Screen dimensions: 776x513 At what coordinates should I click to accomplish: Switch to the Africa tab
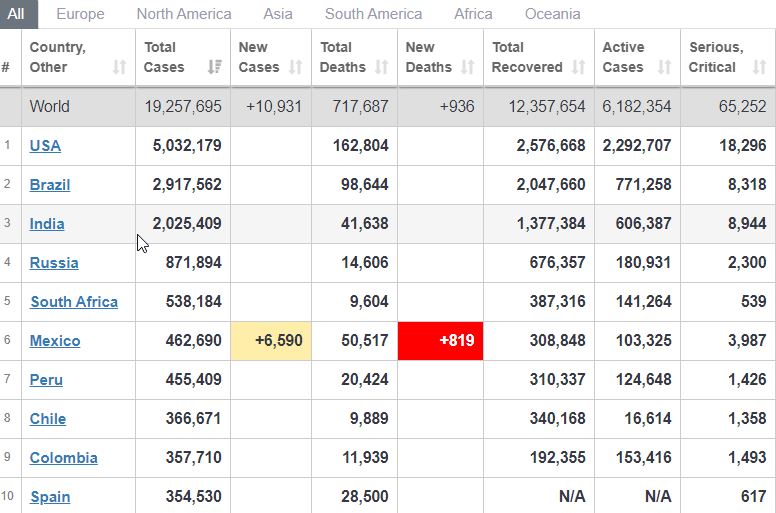473,14
